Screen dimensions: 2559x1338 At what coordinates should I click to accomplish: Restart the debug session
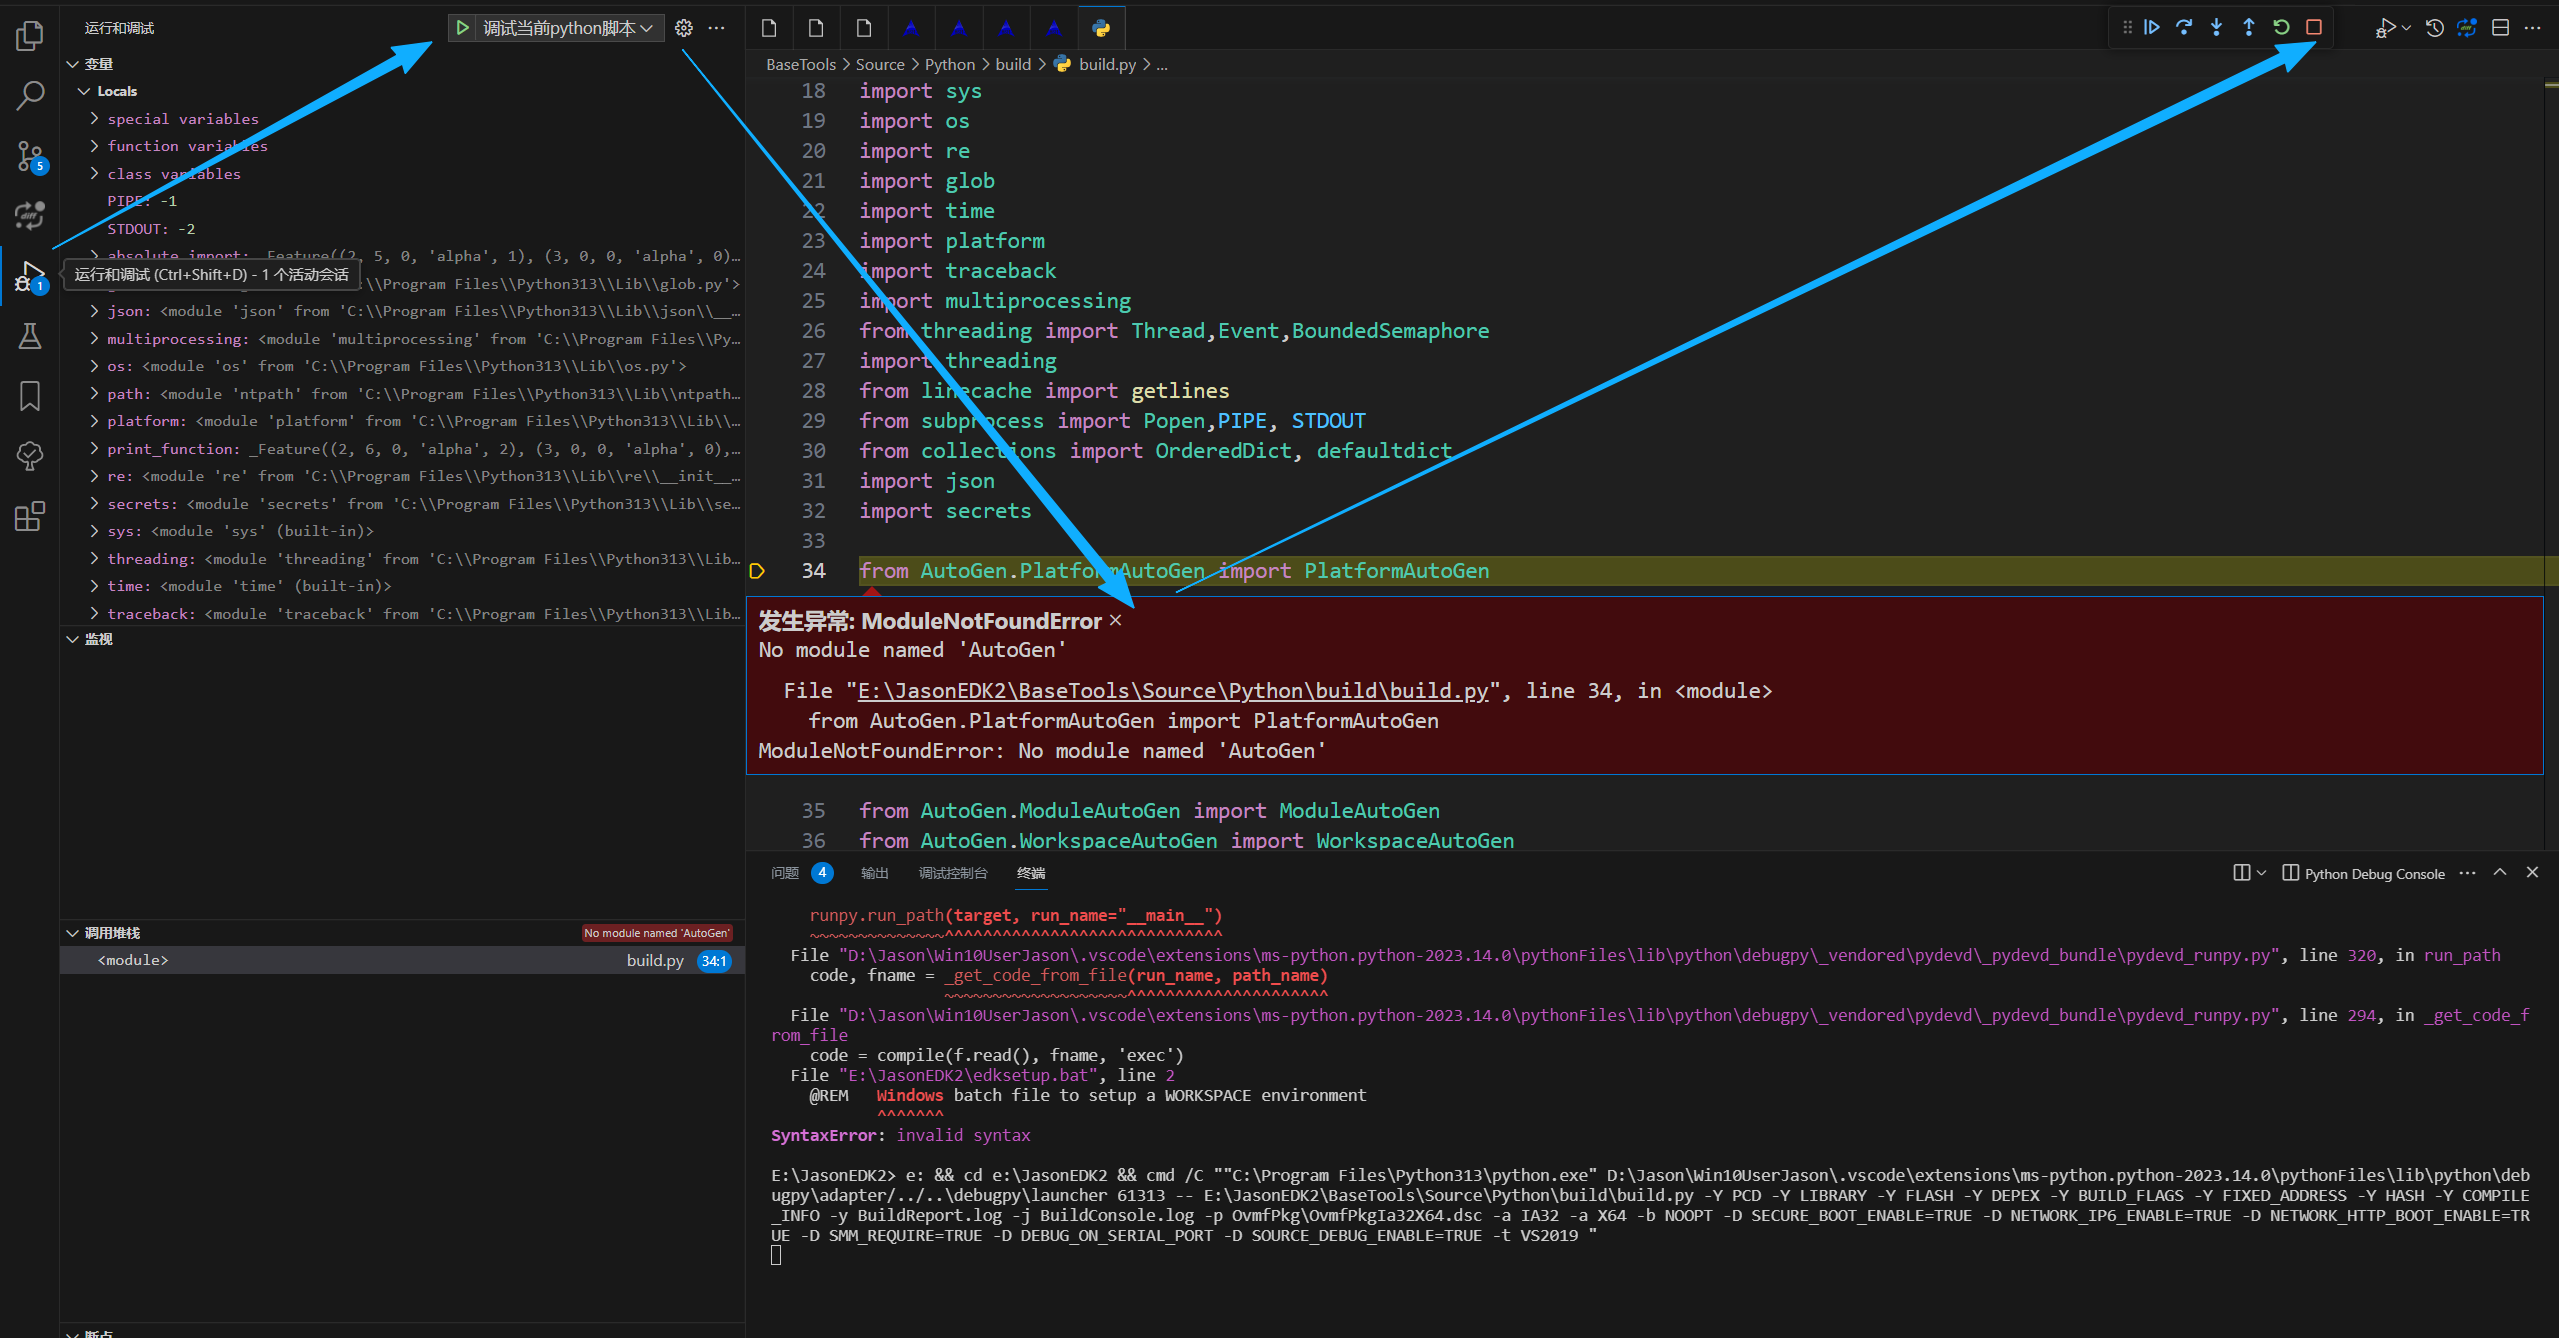2281,28
